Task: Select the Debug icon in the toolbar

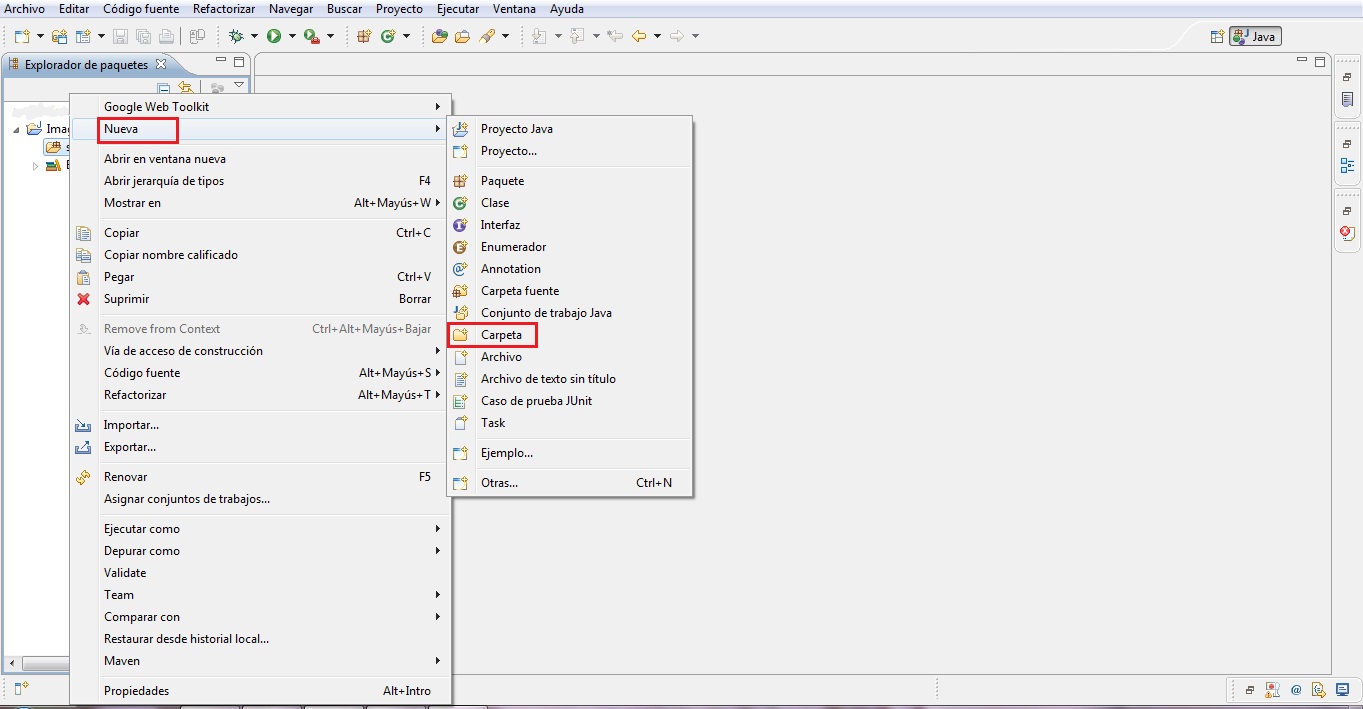Action: [x=234, y=37]
